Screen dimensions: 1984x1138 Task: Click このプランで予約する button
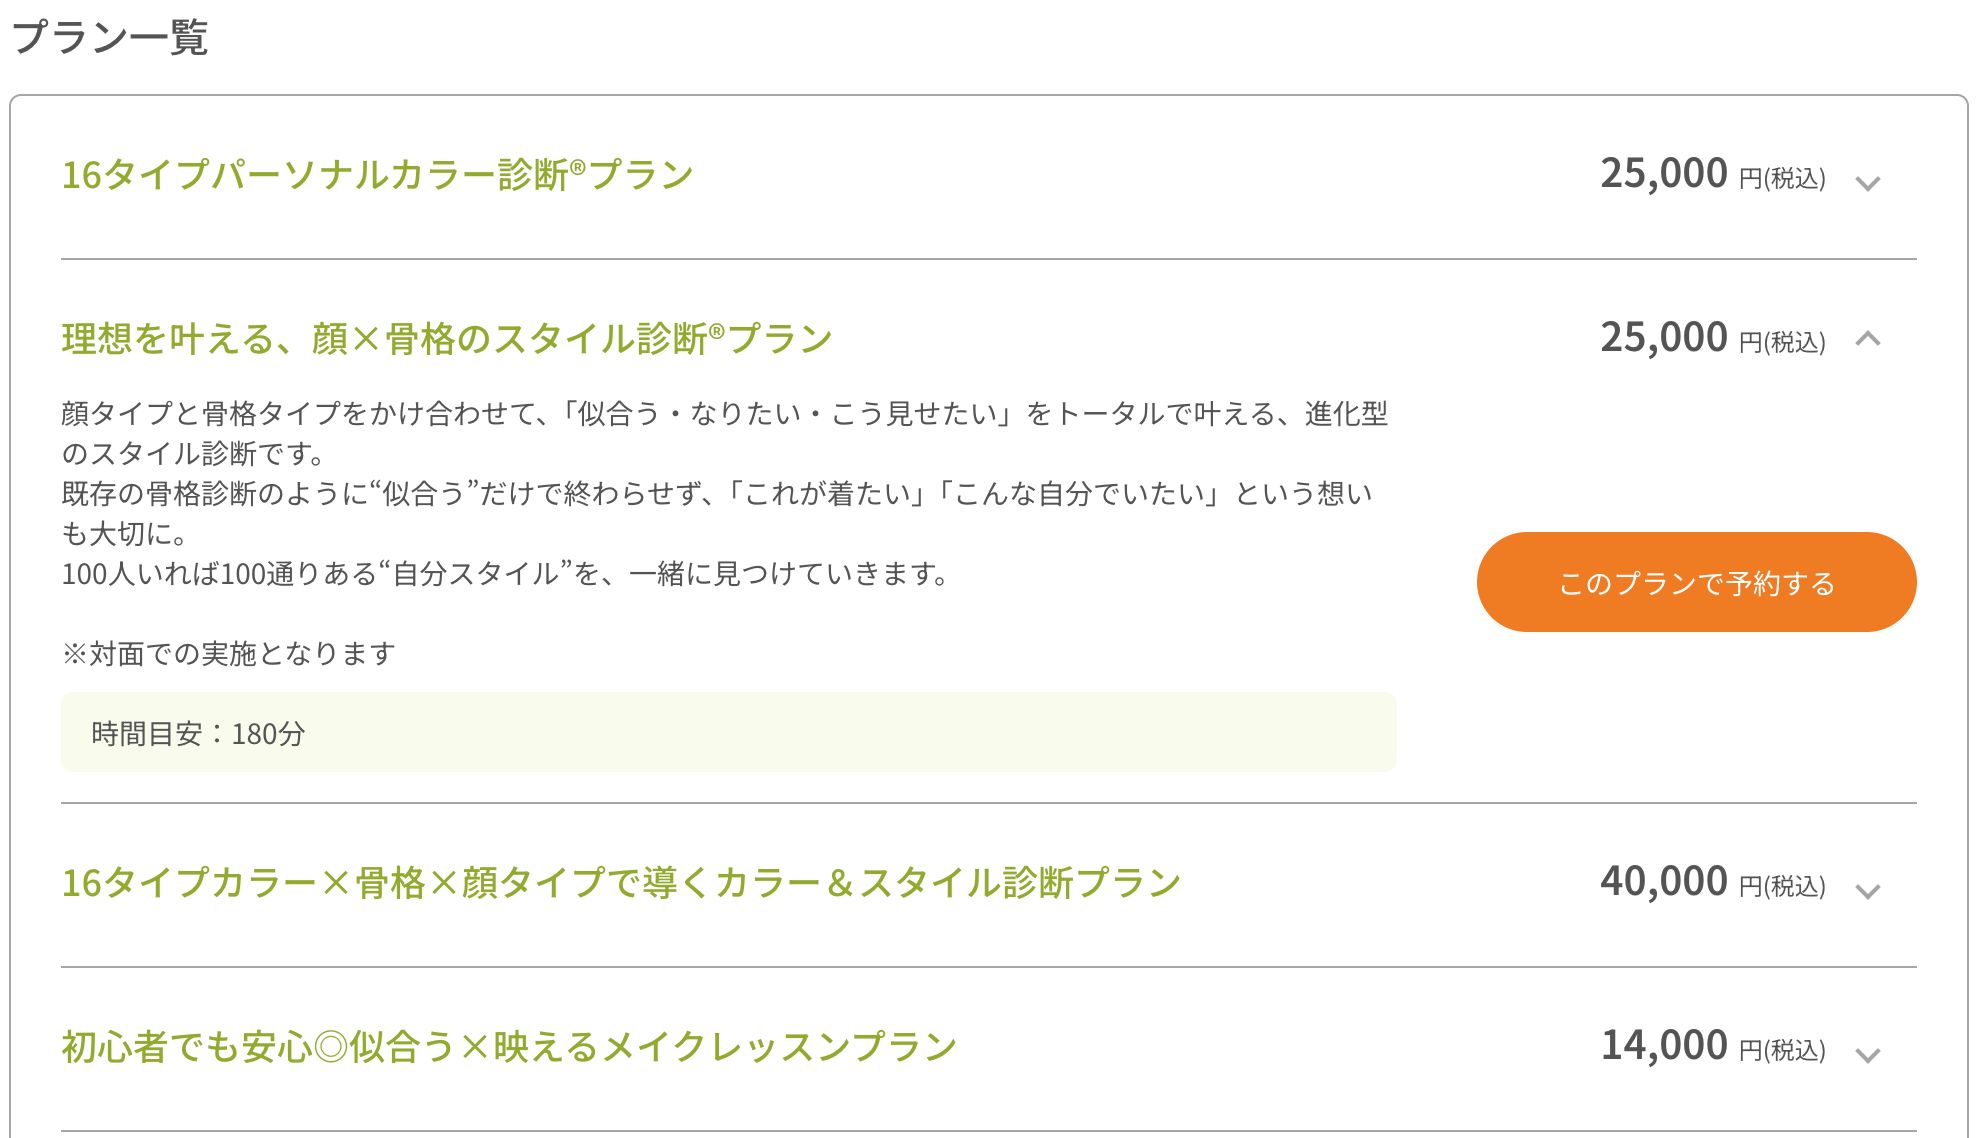(1696, 582)
